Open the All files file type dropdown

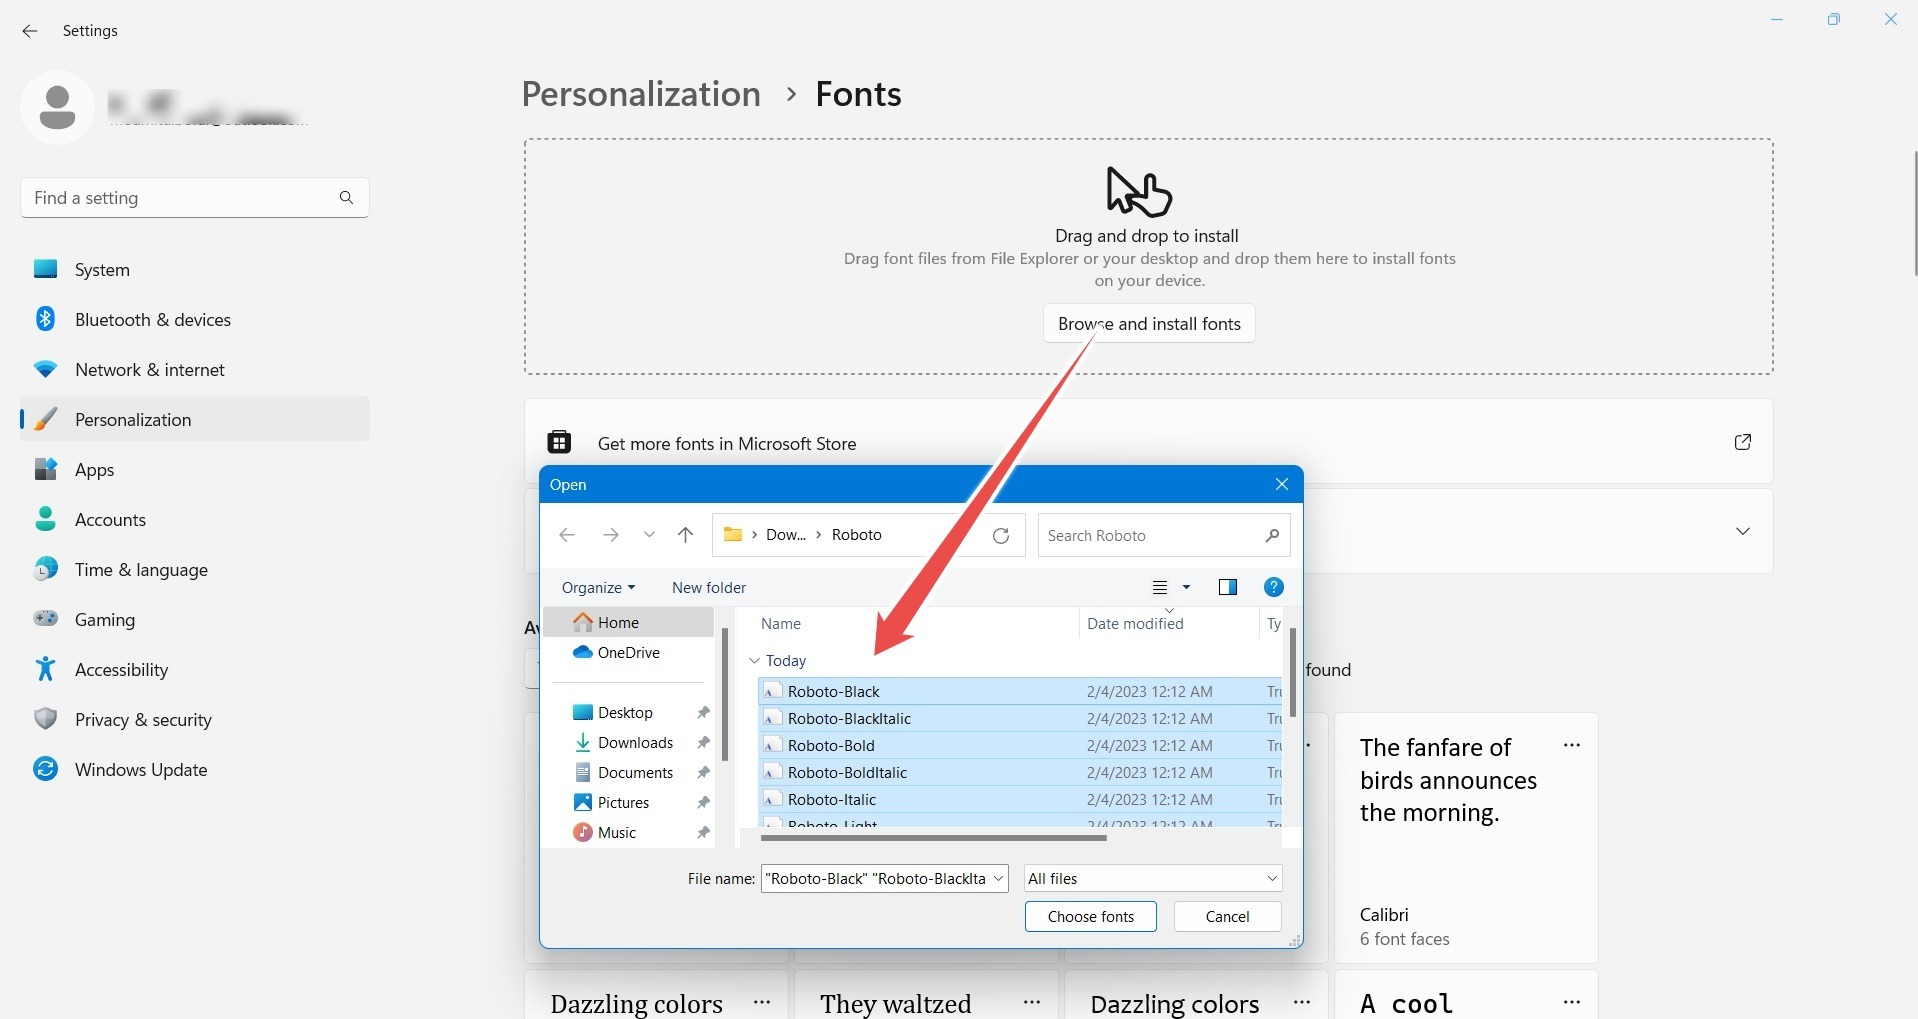click(x=1151, y=878)
